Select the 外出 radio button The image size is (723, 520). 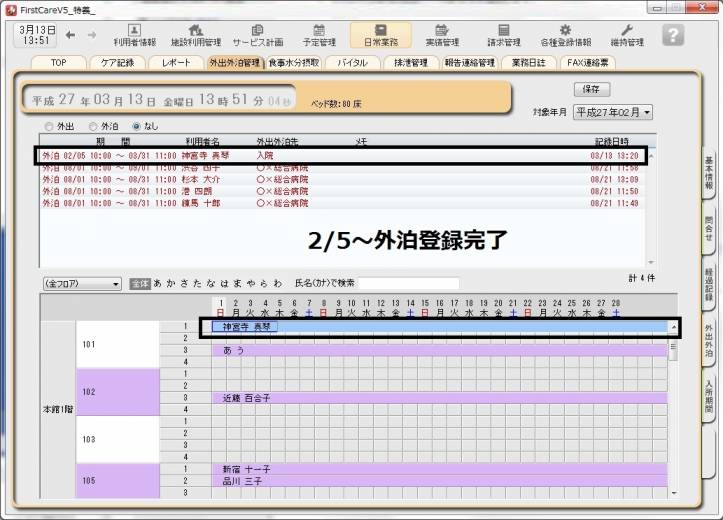click(48, 127)
